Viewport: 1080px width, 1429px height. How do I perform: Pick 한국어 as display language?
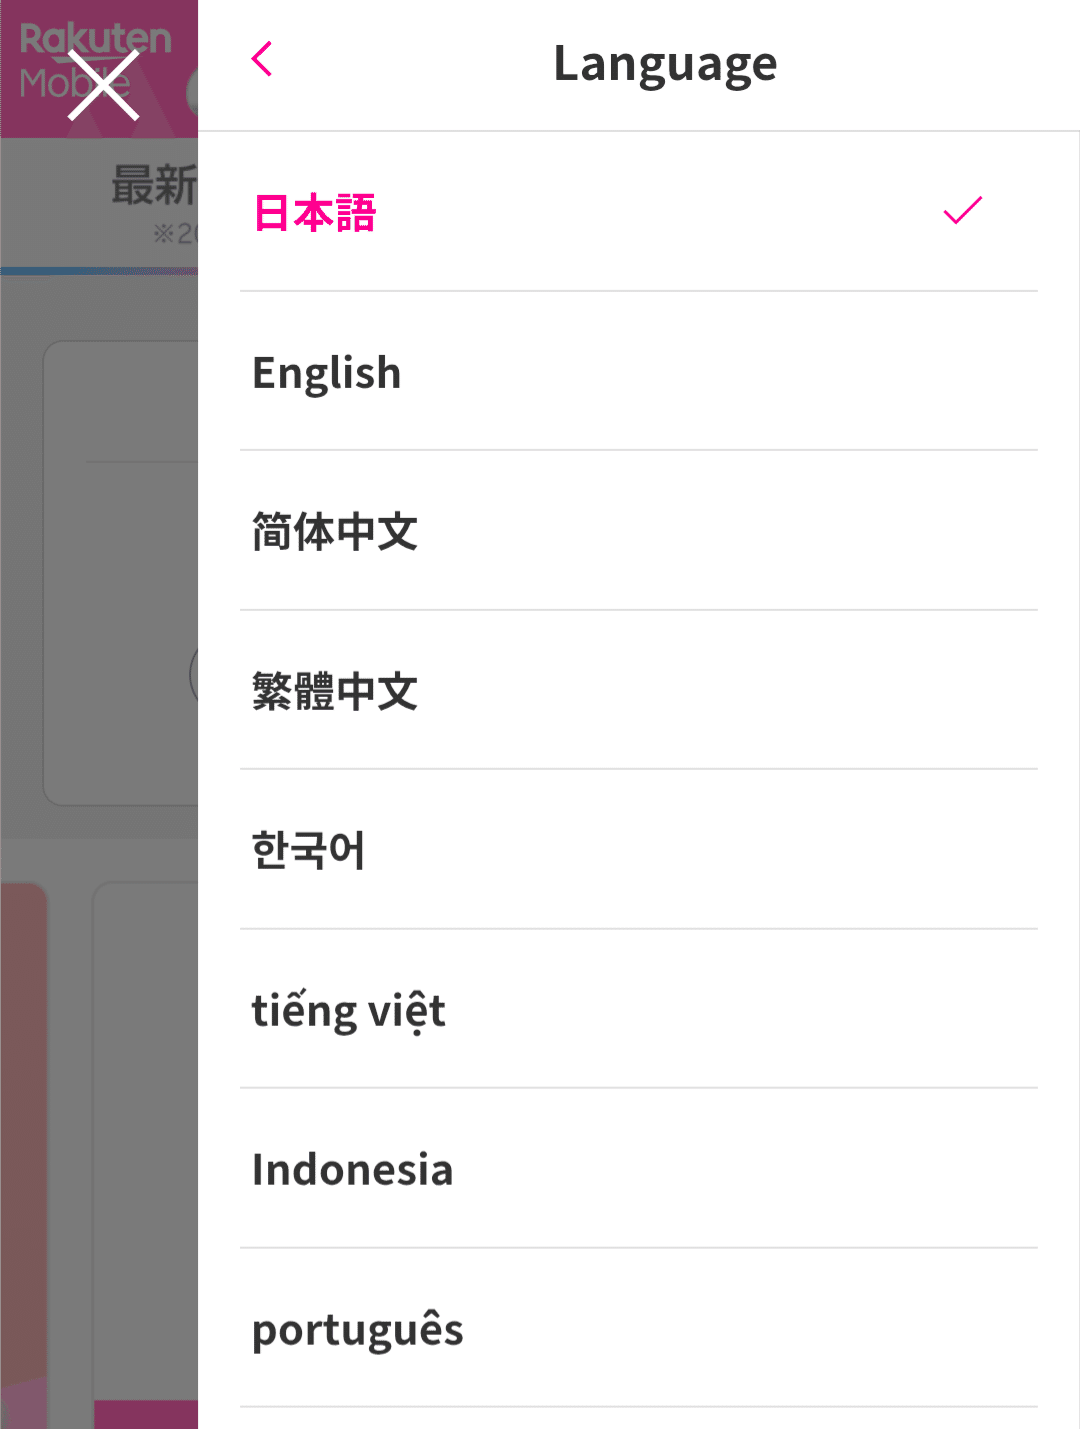pyautogui.click(x=309, y=850)
